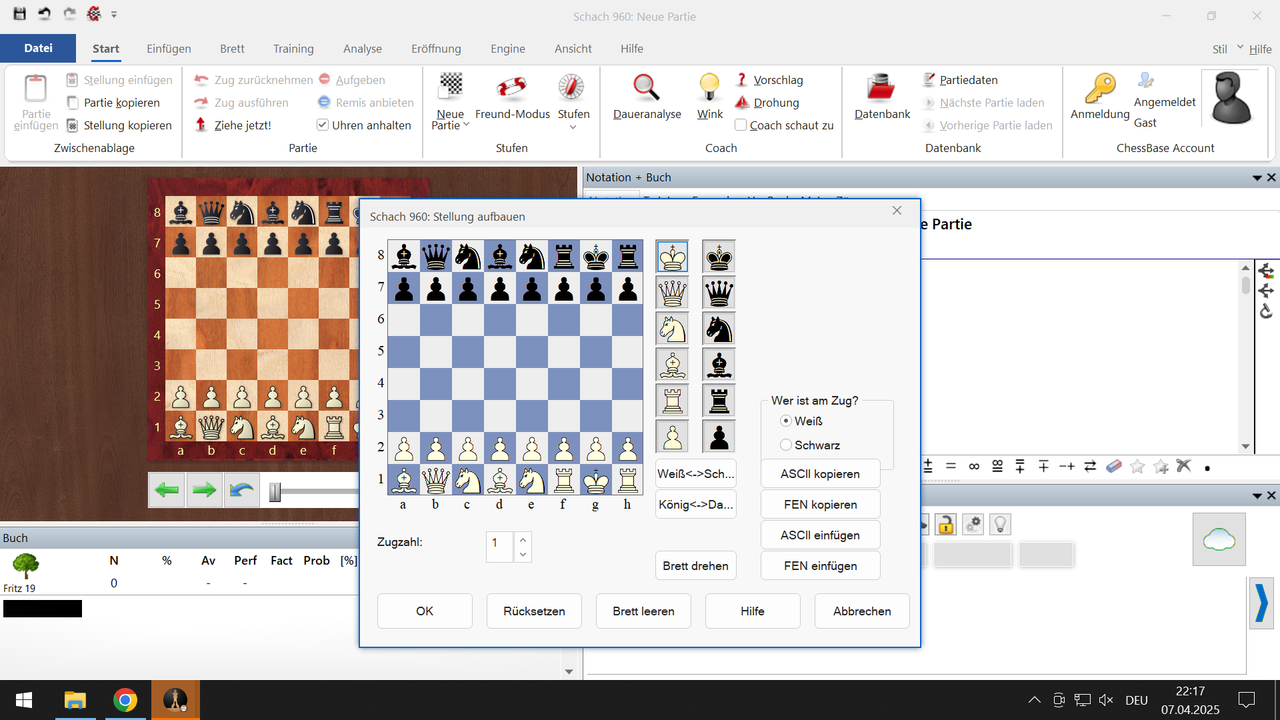Screen dimensions: 1280x720
Task: Open the Training ribbon tab
Action: coord(293,48)
